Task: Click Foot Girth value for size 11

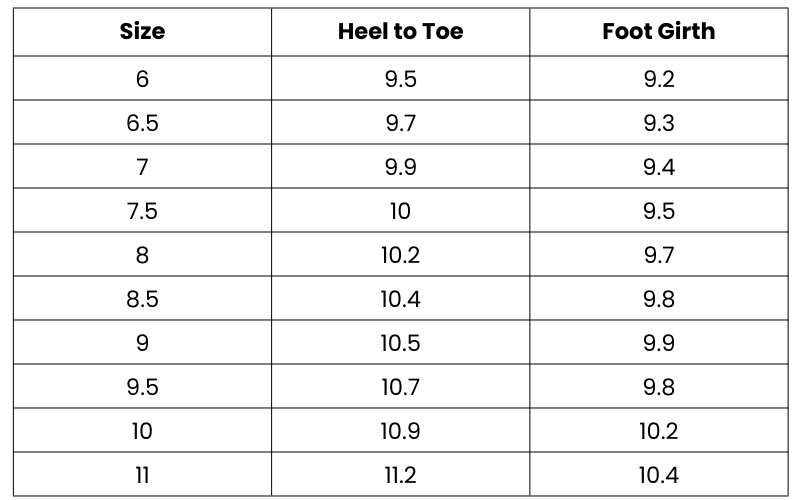Action: point(659,475)
